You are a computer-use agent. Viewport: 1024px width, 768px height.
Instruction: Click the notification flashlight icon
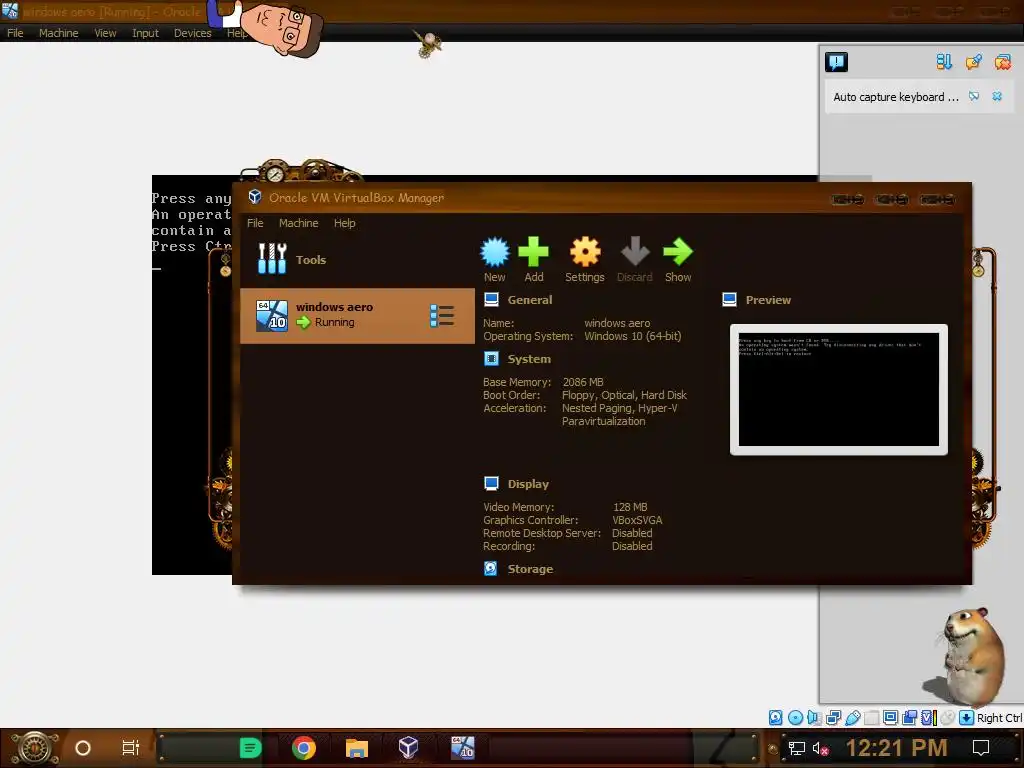[x=974, y=62]
